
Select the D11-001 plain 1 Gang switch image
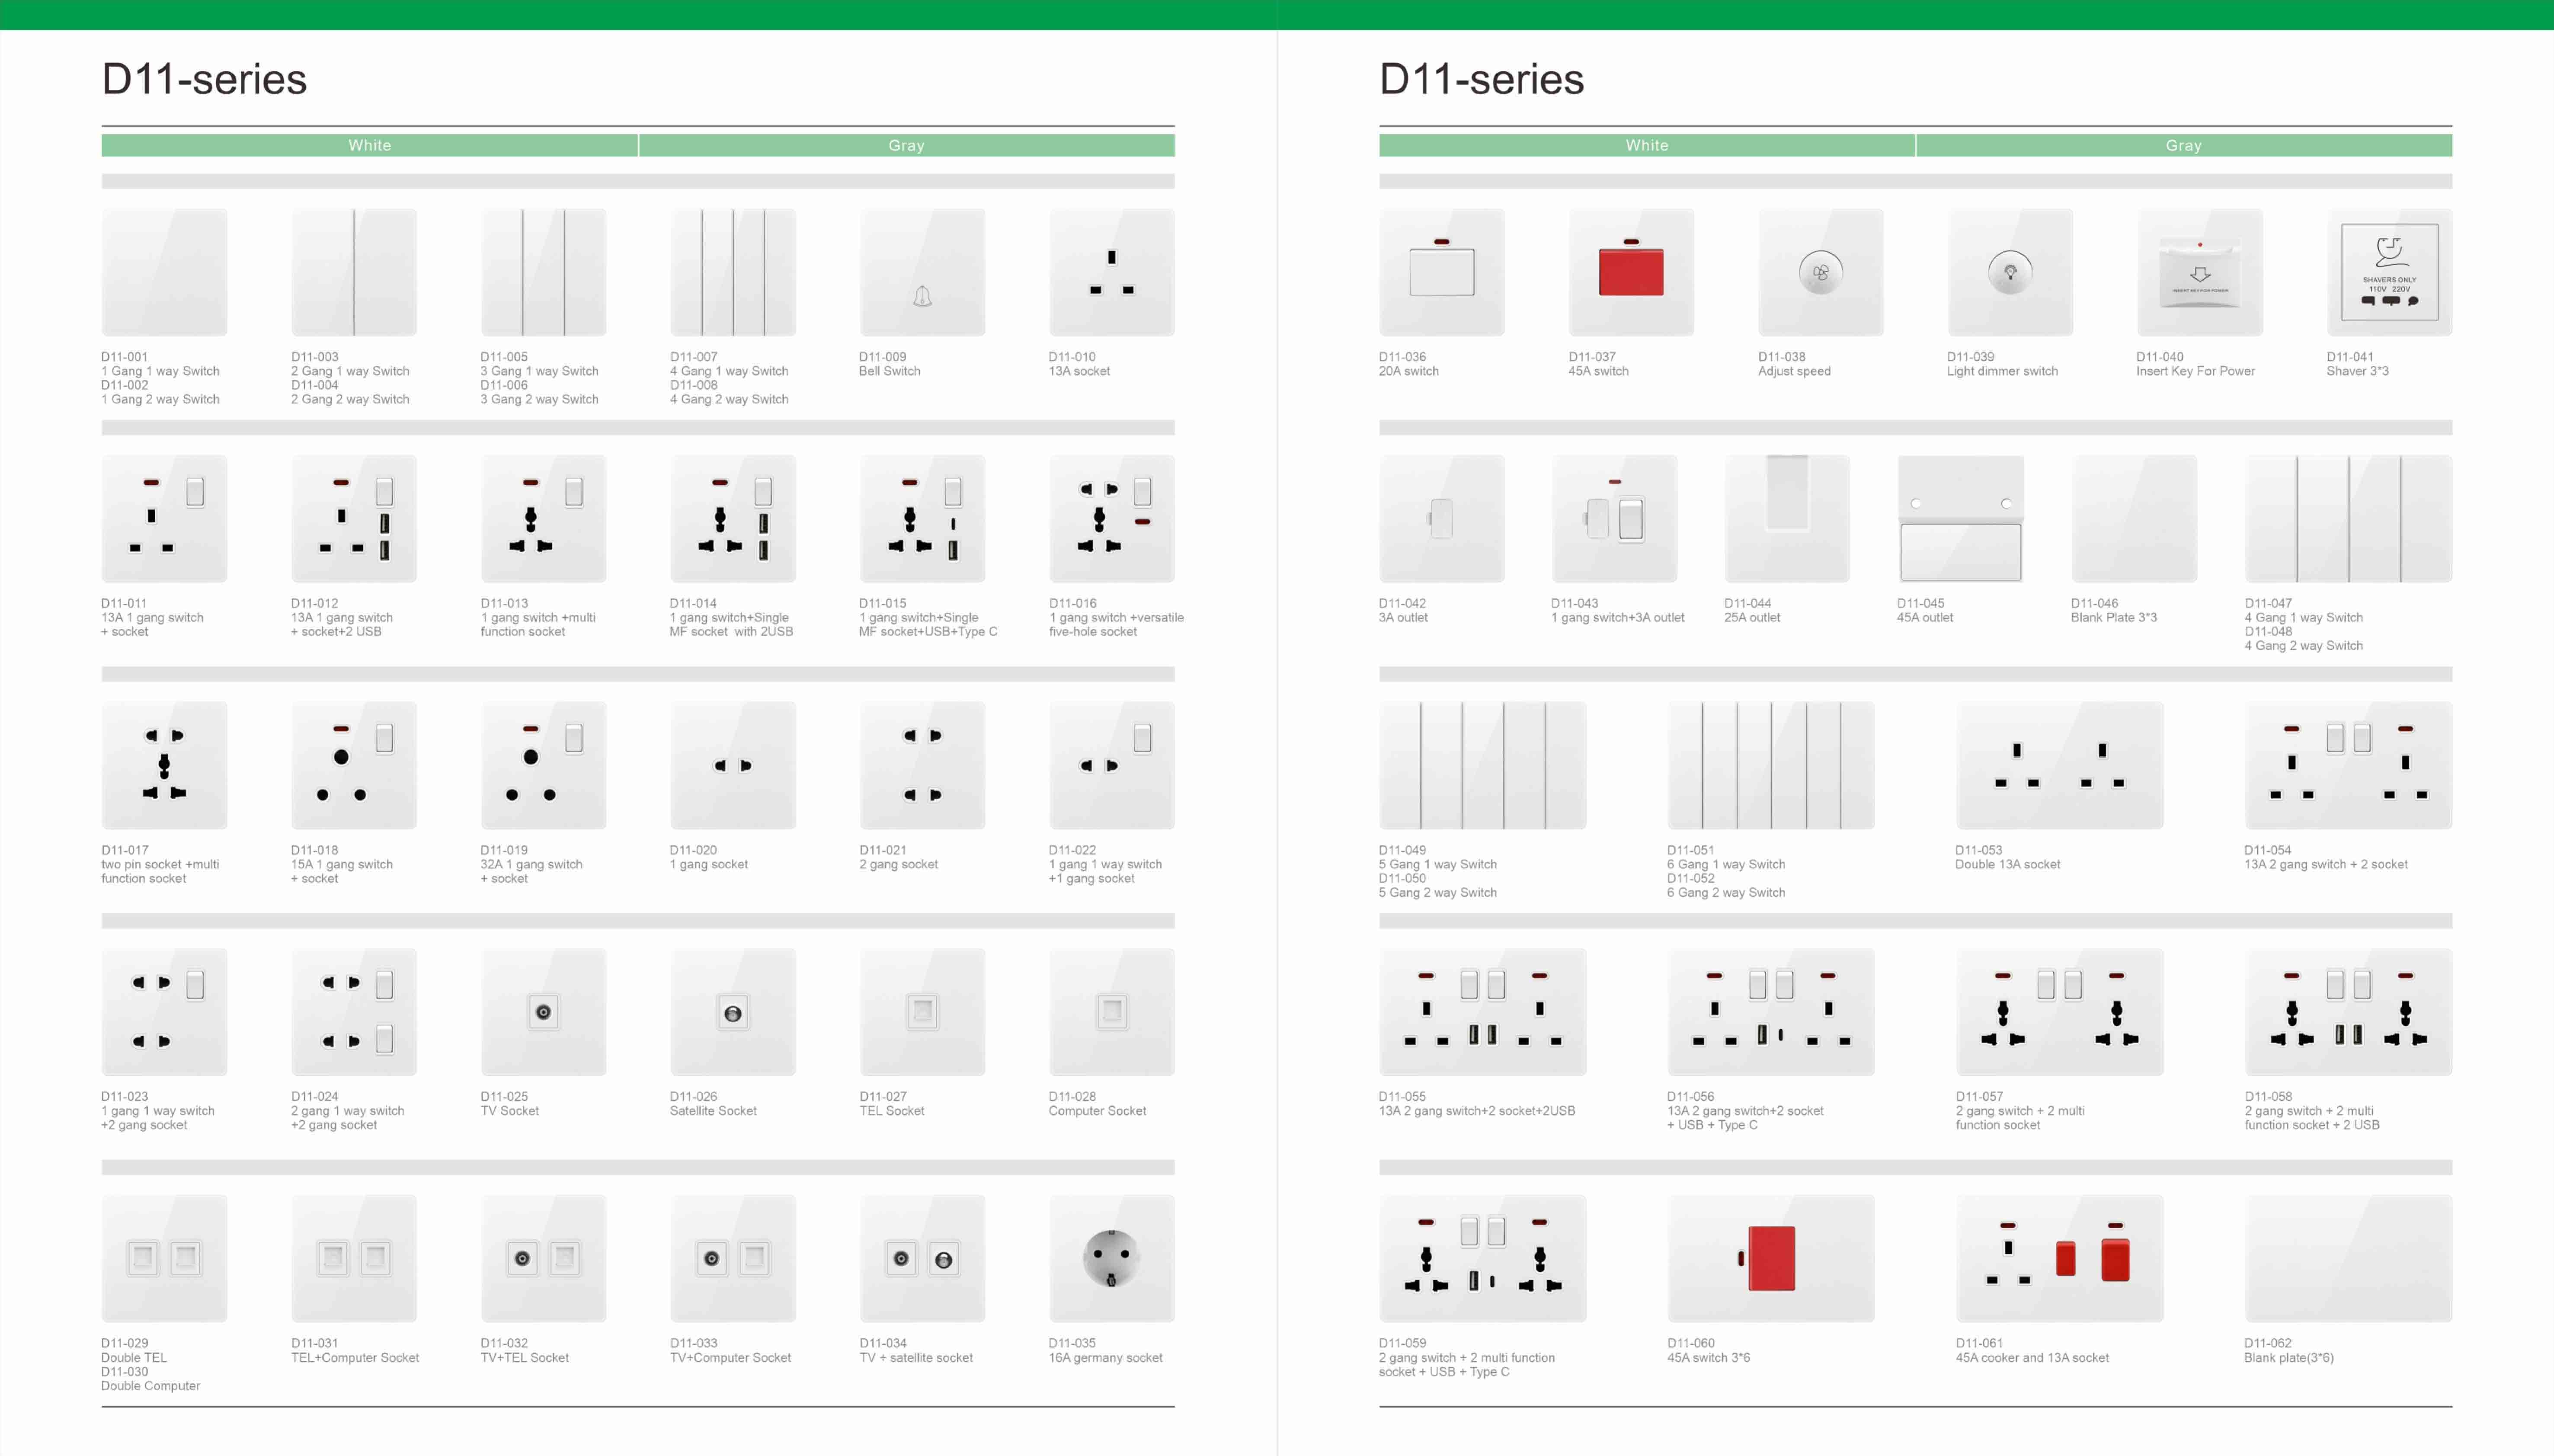pos(164,272)
